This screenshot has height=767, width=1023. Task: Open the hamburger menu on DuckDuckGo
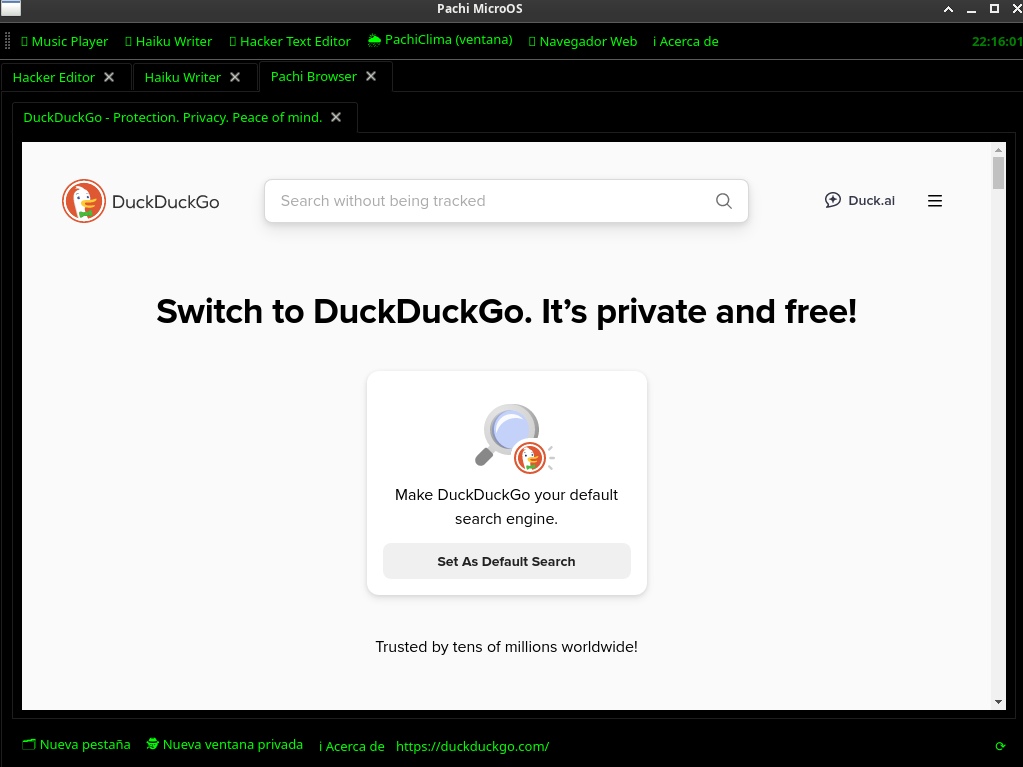coord(935,201)
